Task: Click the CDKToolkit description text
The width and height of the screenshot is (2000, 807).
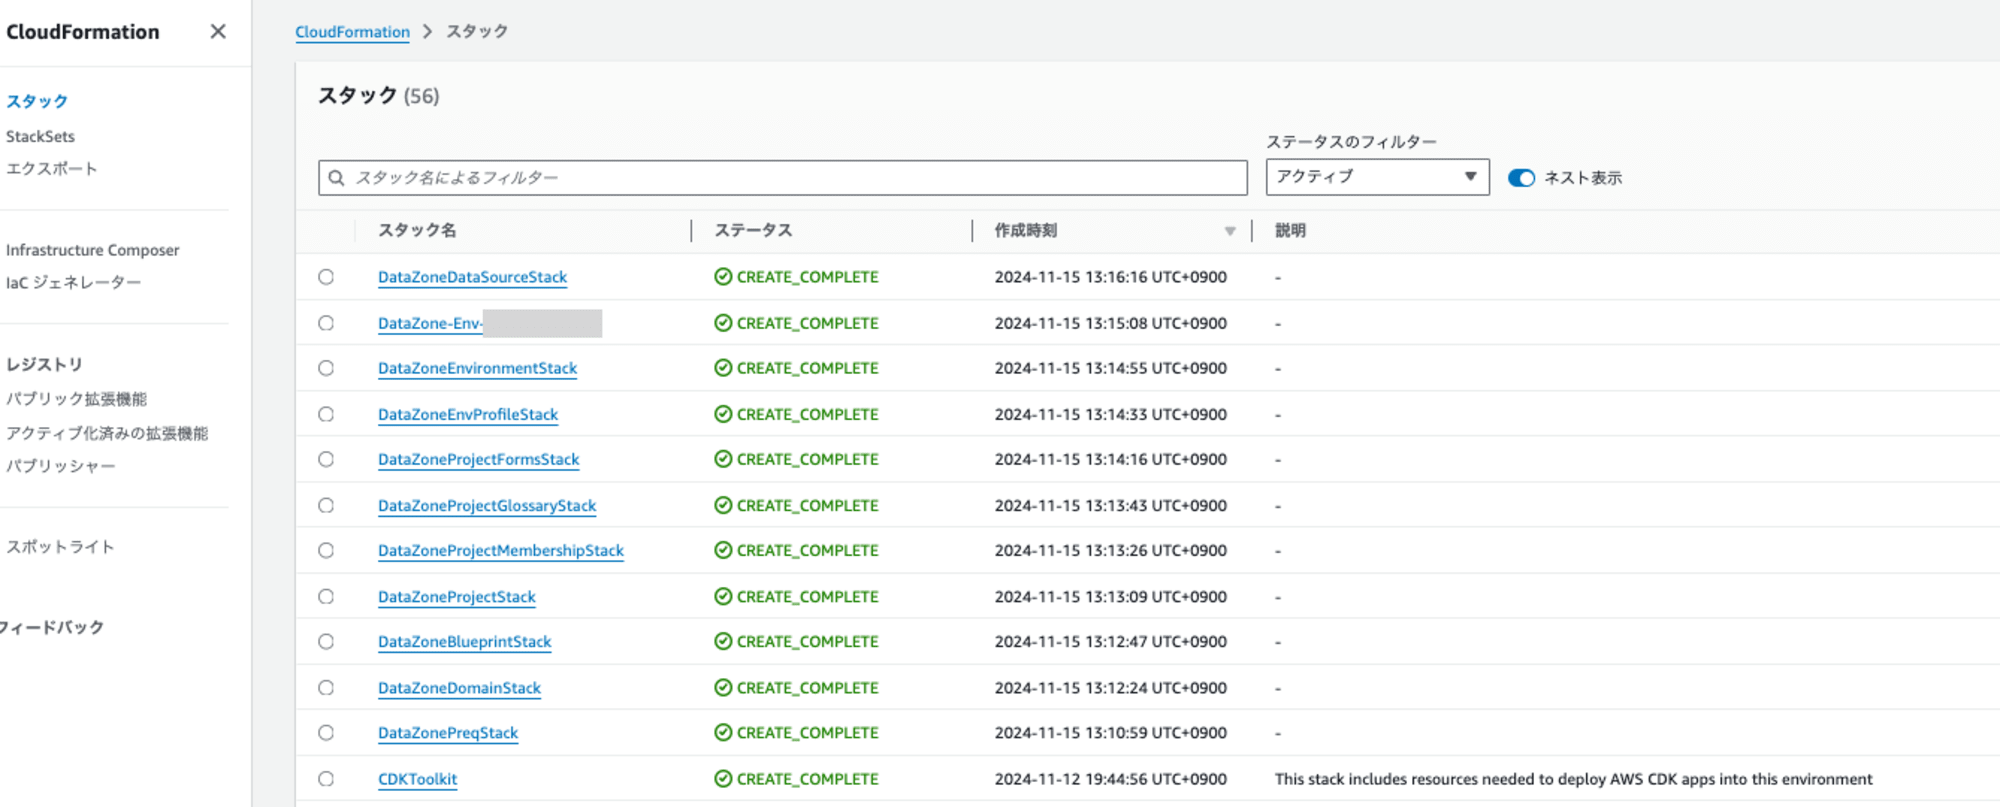Action: pyautogui.click(x=1573, y=779)
